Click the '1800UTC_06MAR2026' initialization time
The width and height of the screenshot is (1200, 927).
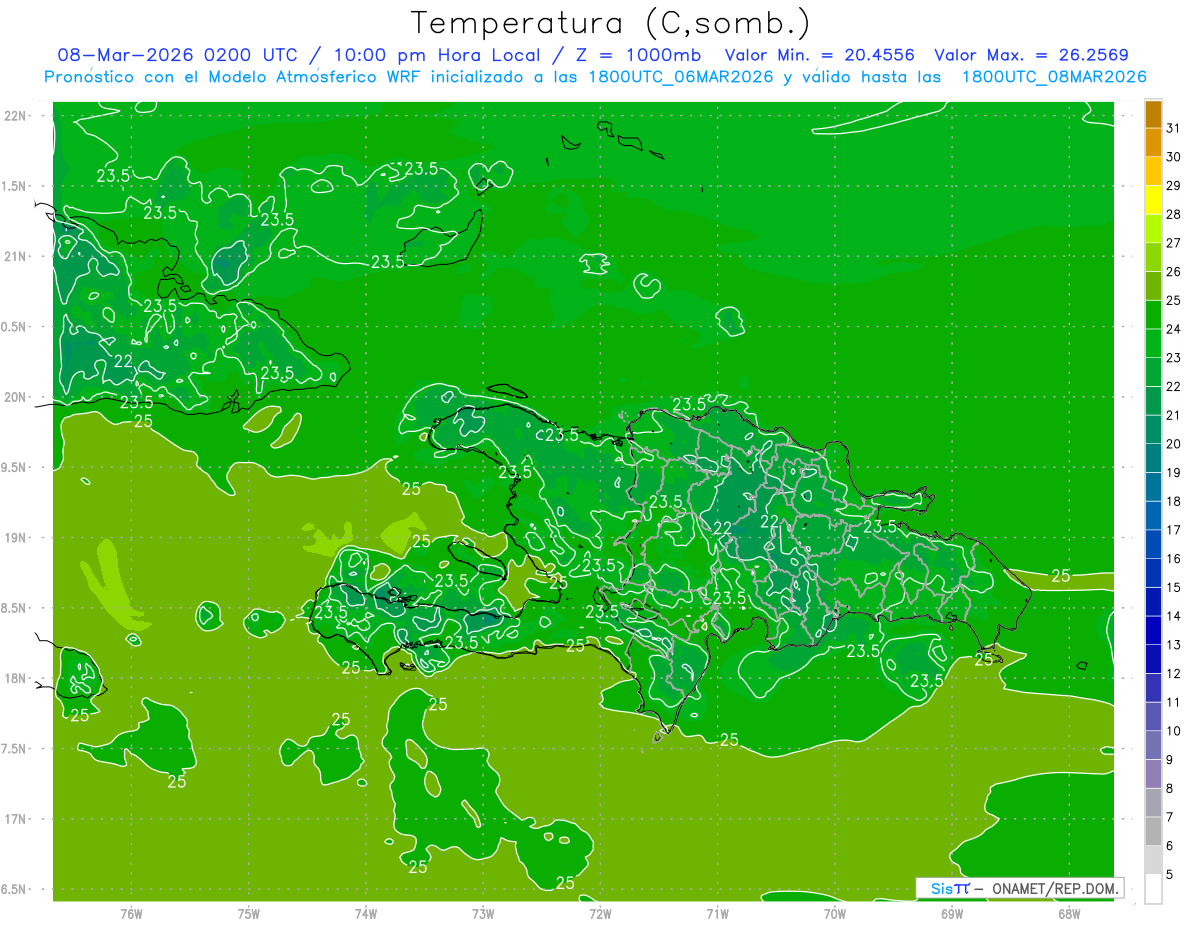[680, 77]
